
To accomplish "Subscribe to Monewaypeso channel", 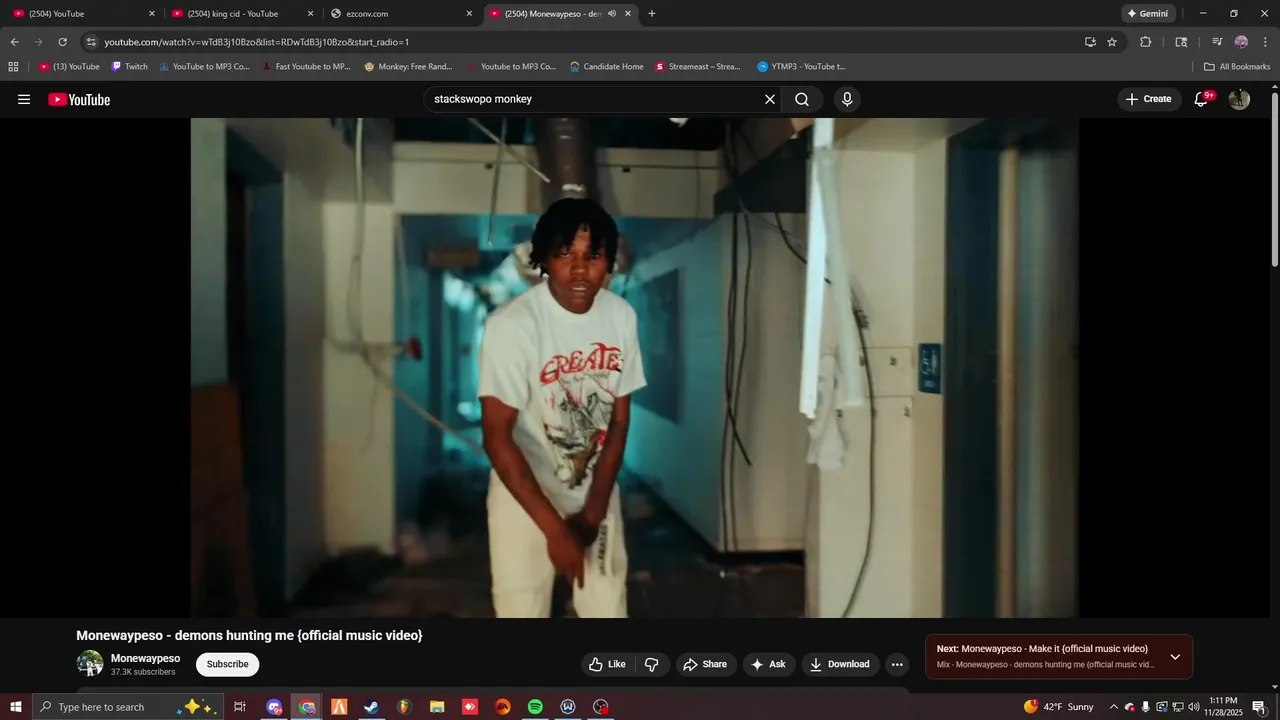I will coord(228,664).
